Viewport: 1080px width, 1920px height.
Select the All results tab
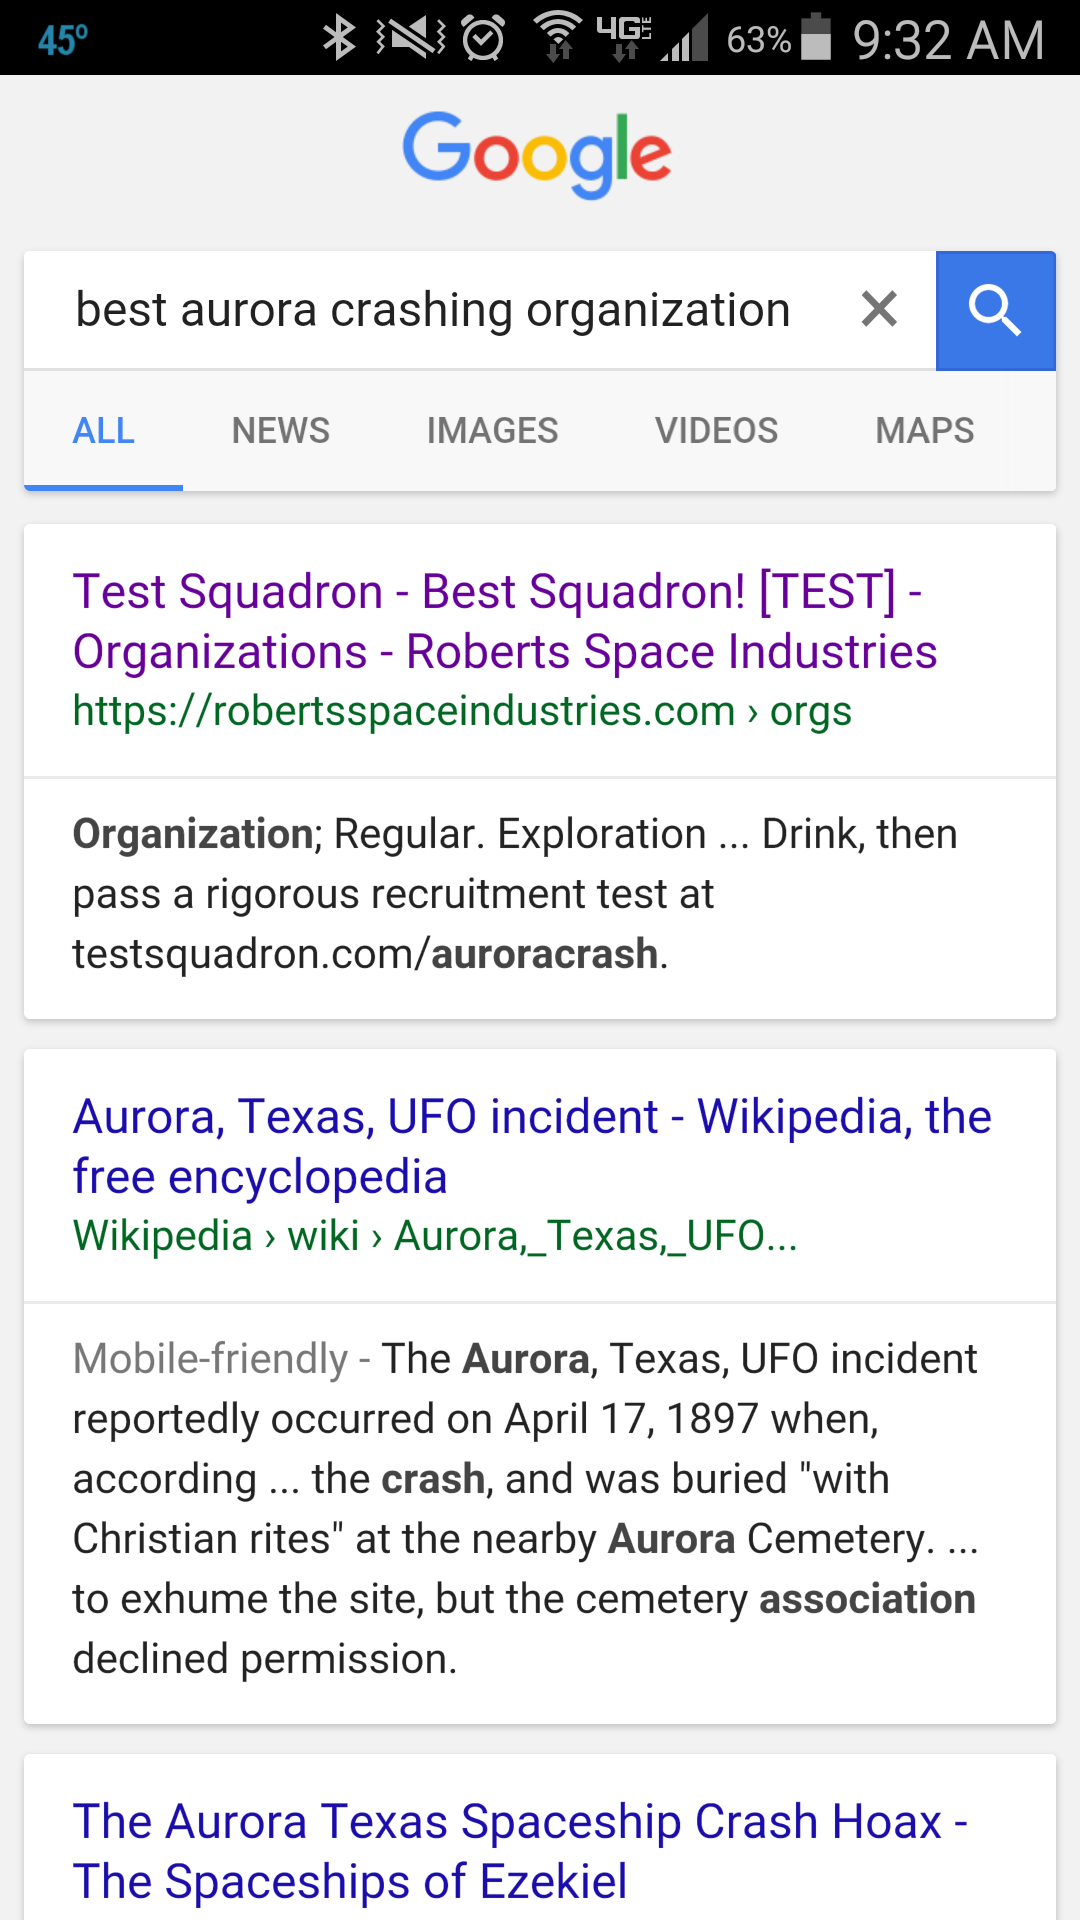(x=103, y=431)
